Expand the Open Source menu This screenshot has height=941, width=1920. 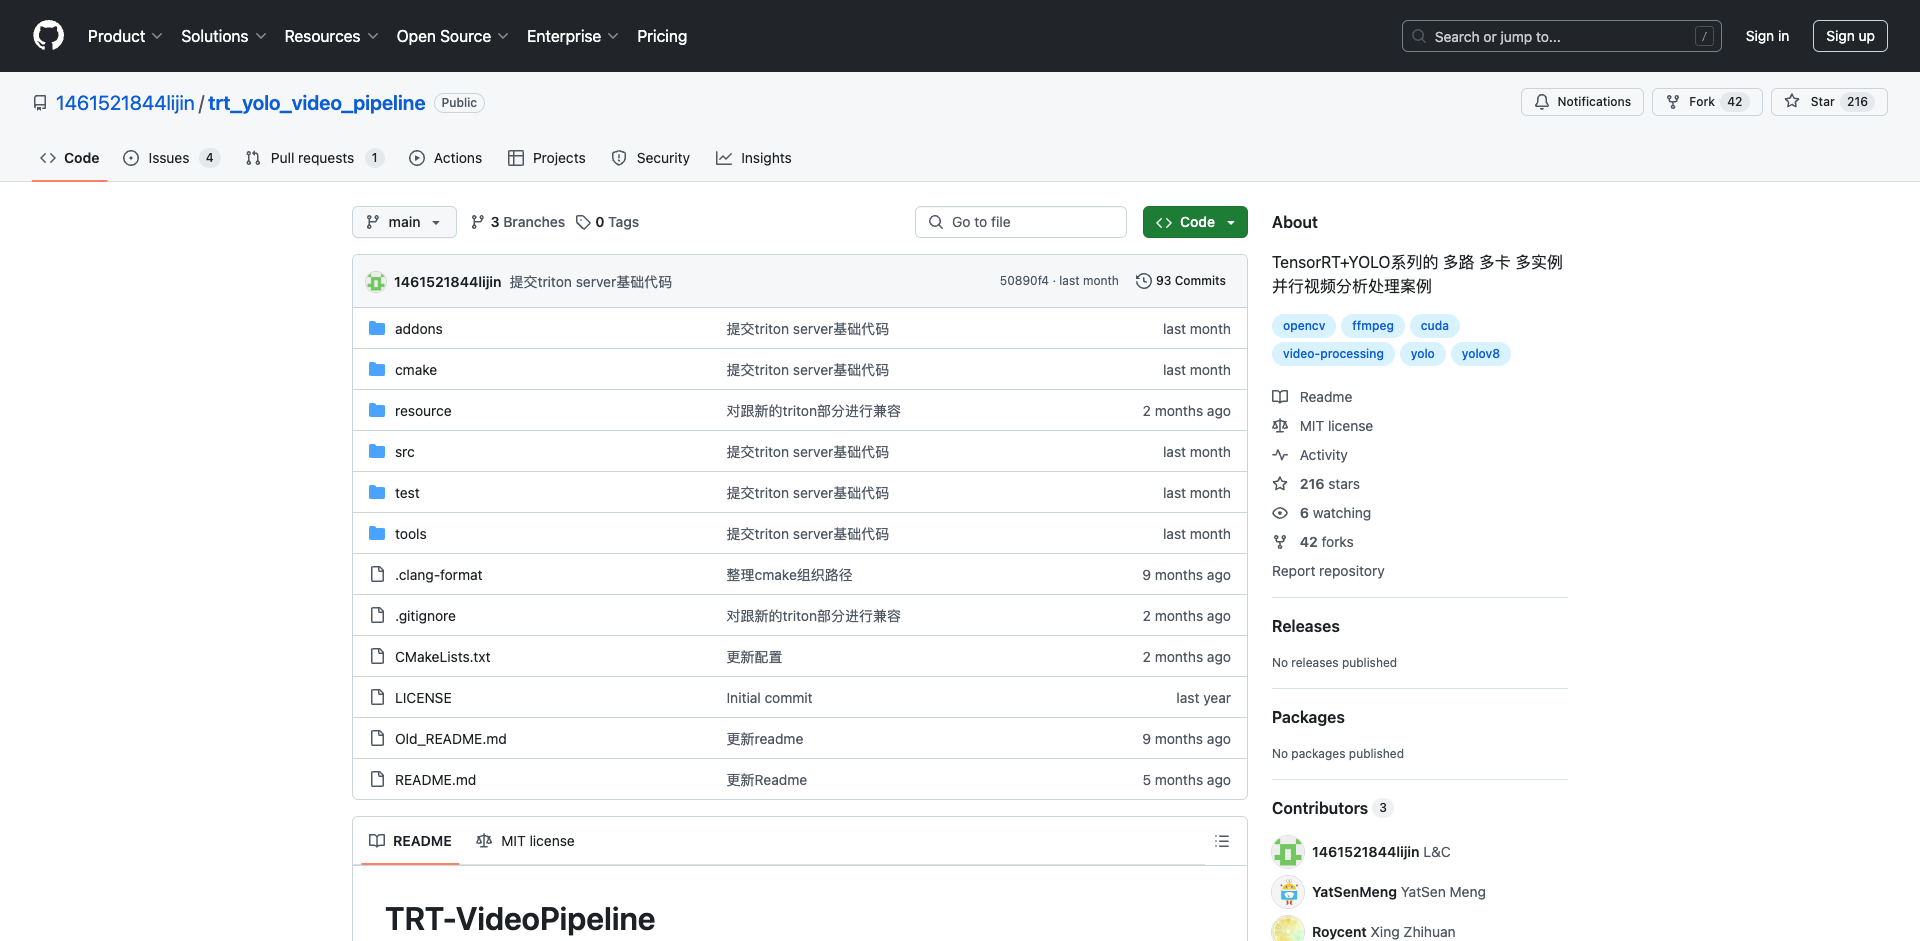coord(452,36)
